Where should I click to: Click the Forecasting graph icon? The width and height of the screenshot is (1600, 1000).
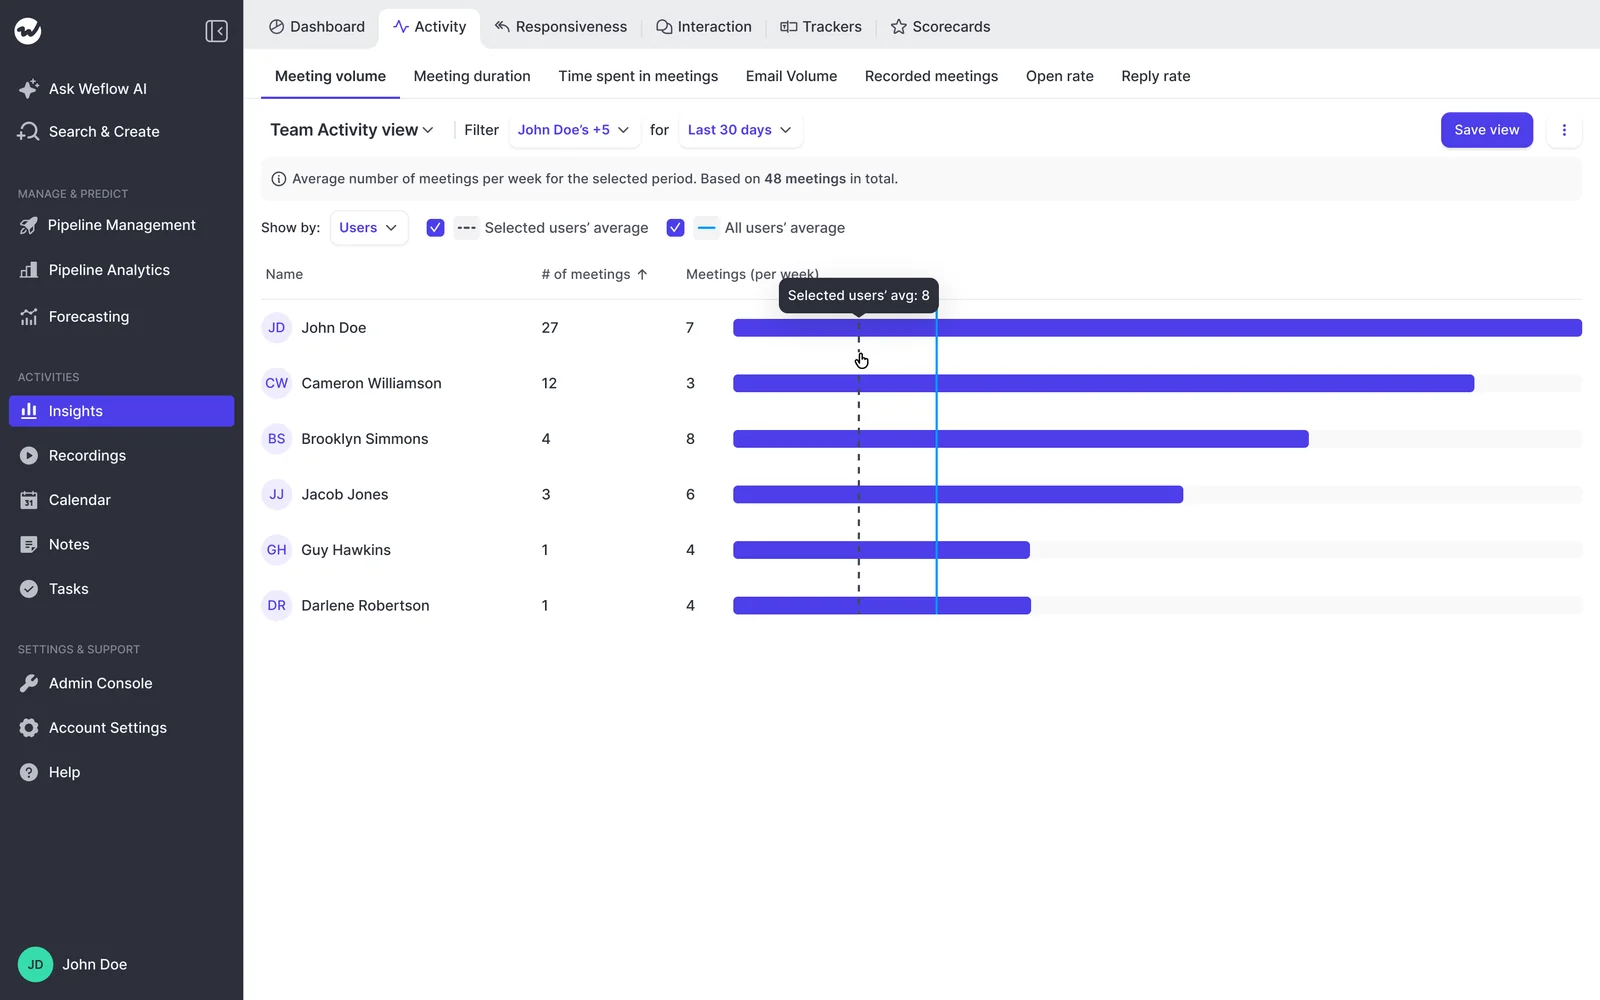click(x=29, y=316)
